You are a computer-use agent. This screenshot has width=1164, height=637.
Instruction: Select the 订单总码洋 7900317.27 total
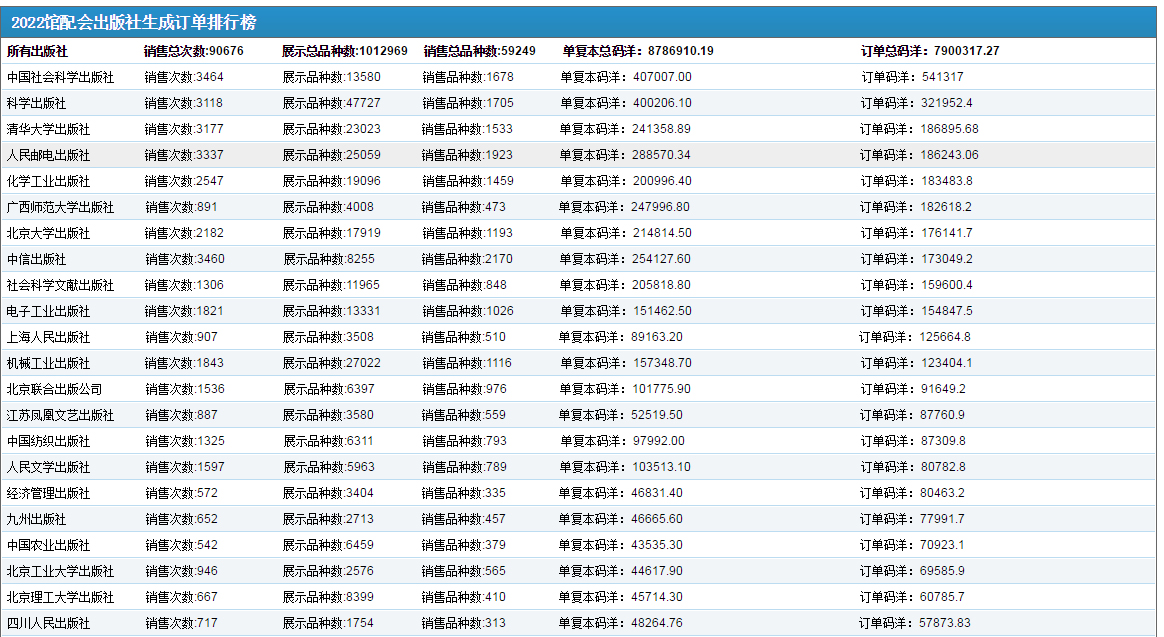pos(929,51)
